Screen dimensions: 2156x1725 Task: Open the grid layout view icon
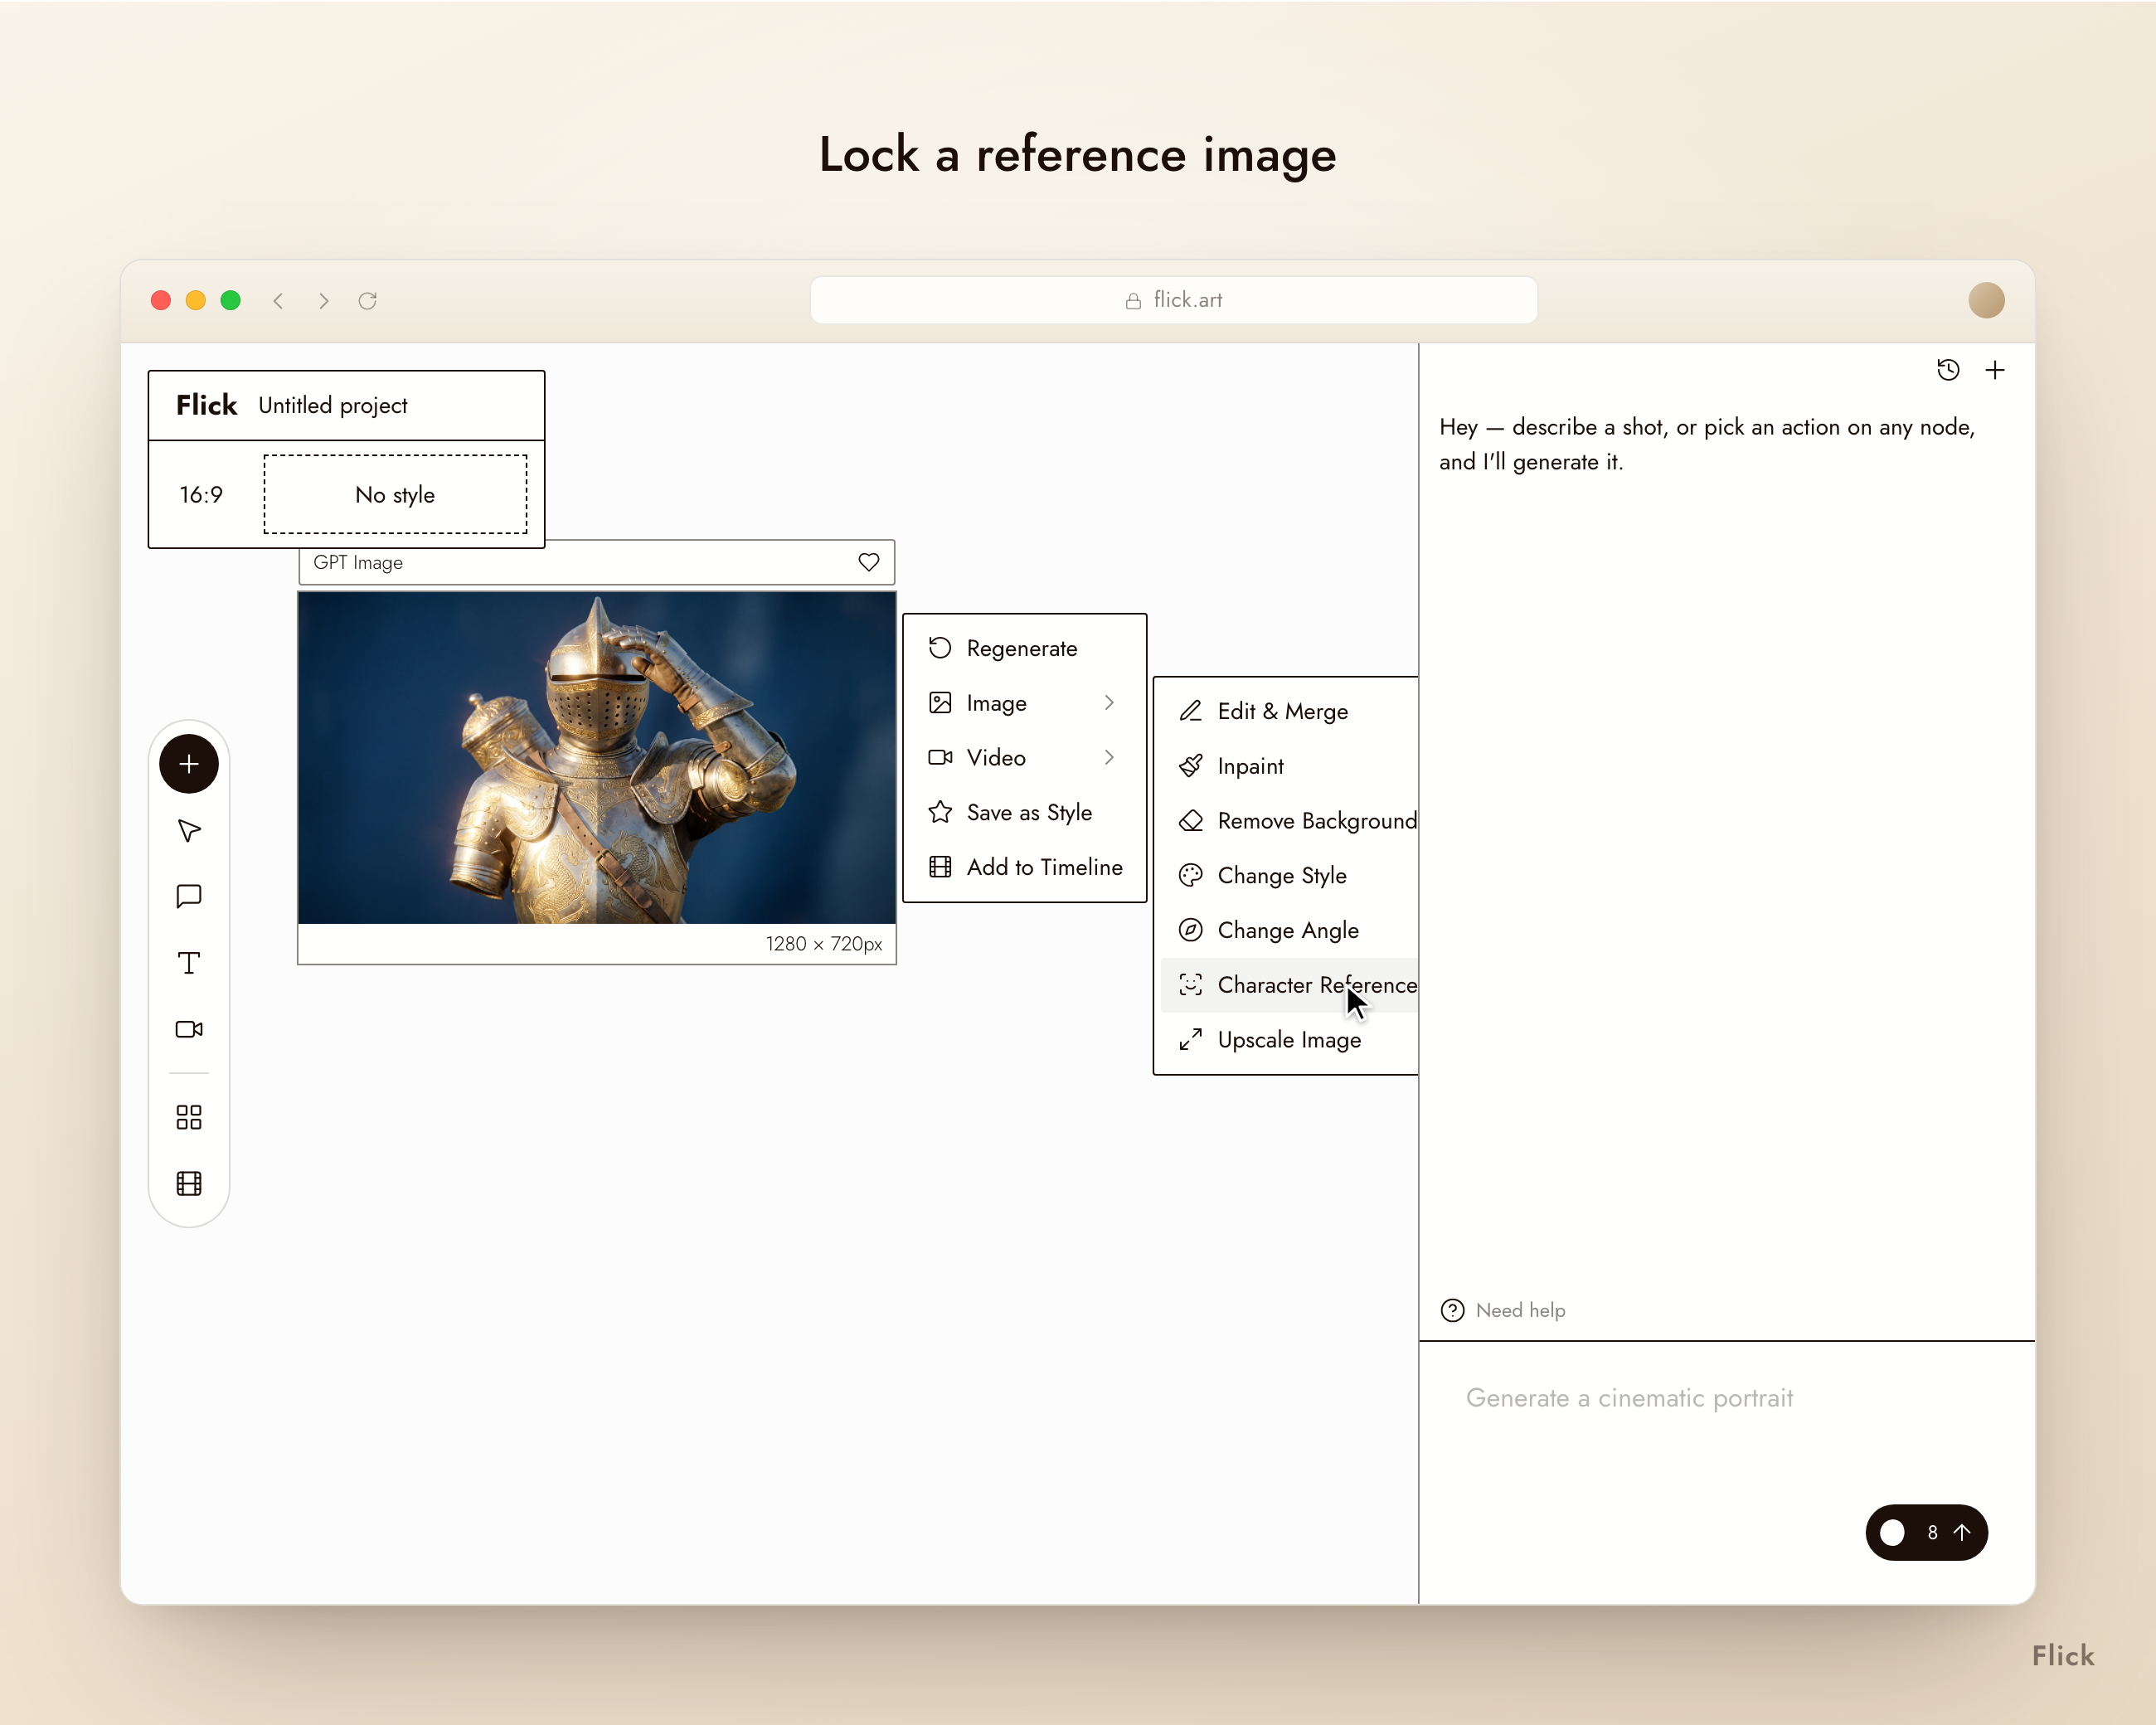pos(189,1117)
